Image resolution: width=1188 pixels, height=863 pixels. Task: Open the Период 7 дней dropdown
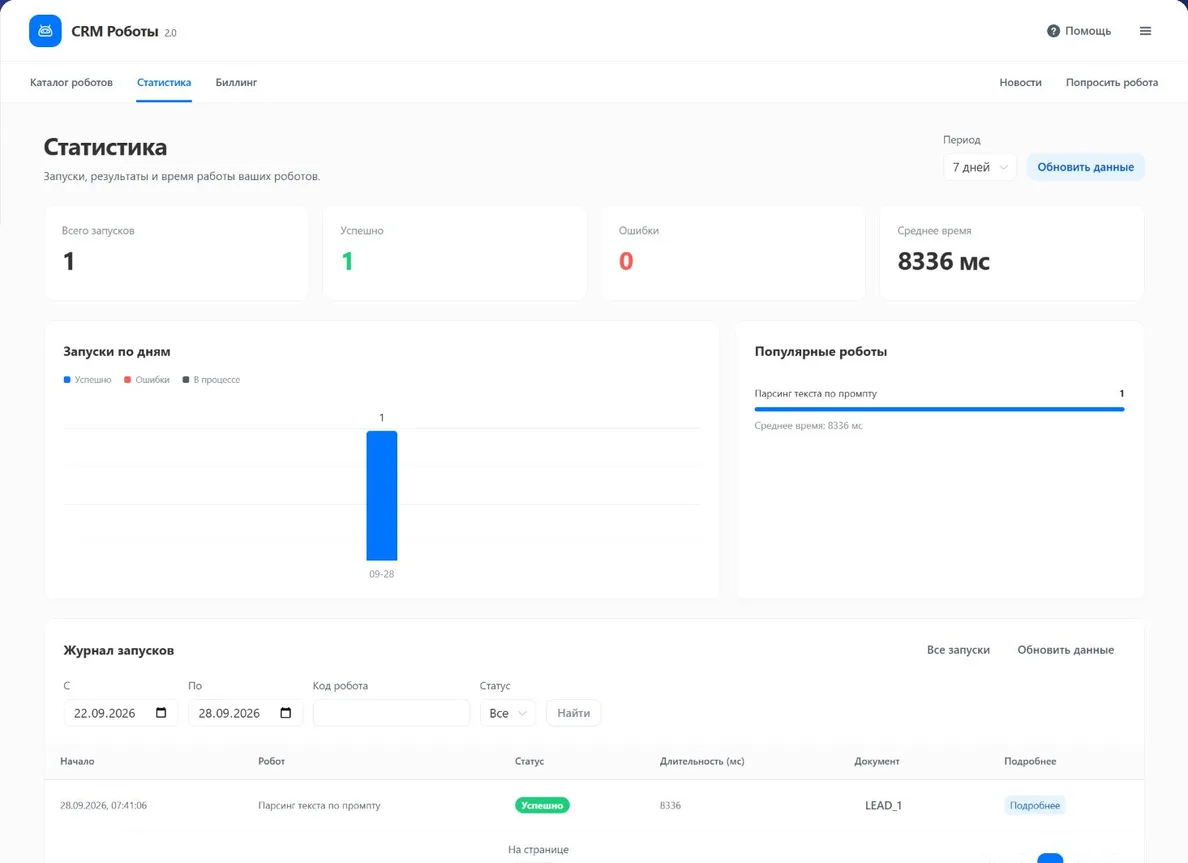pyautogui.click(x=980, y=167)
